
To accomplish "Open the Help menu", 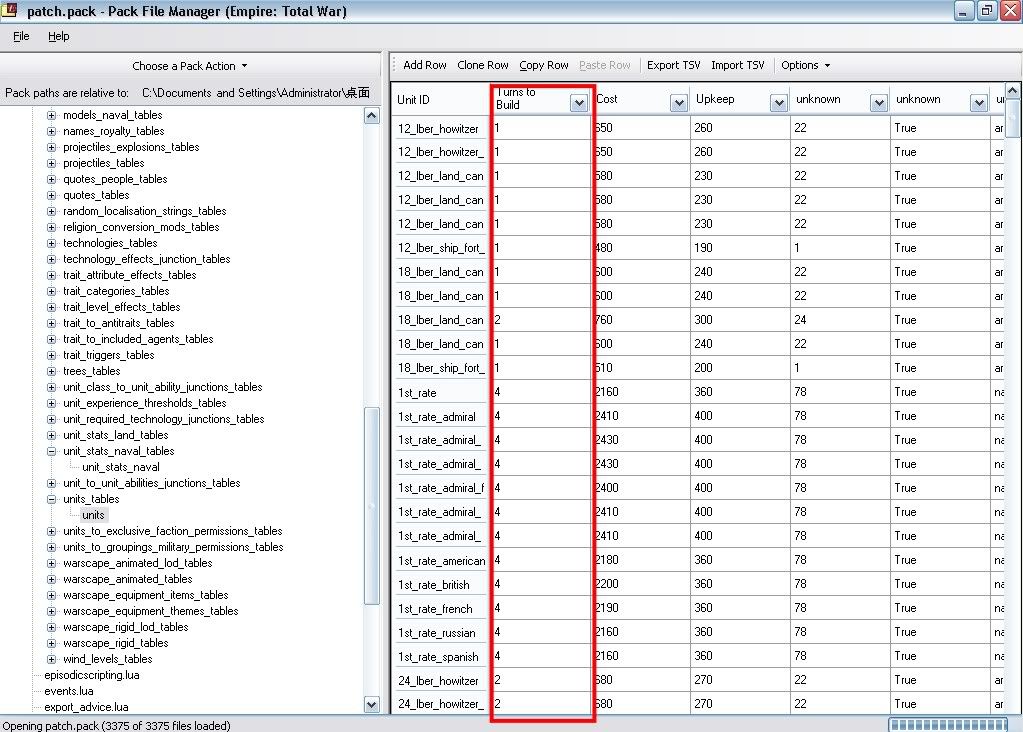I will 59,36.
